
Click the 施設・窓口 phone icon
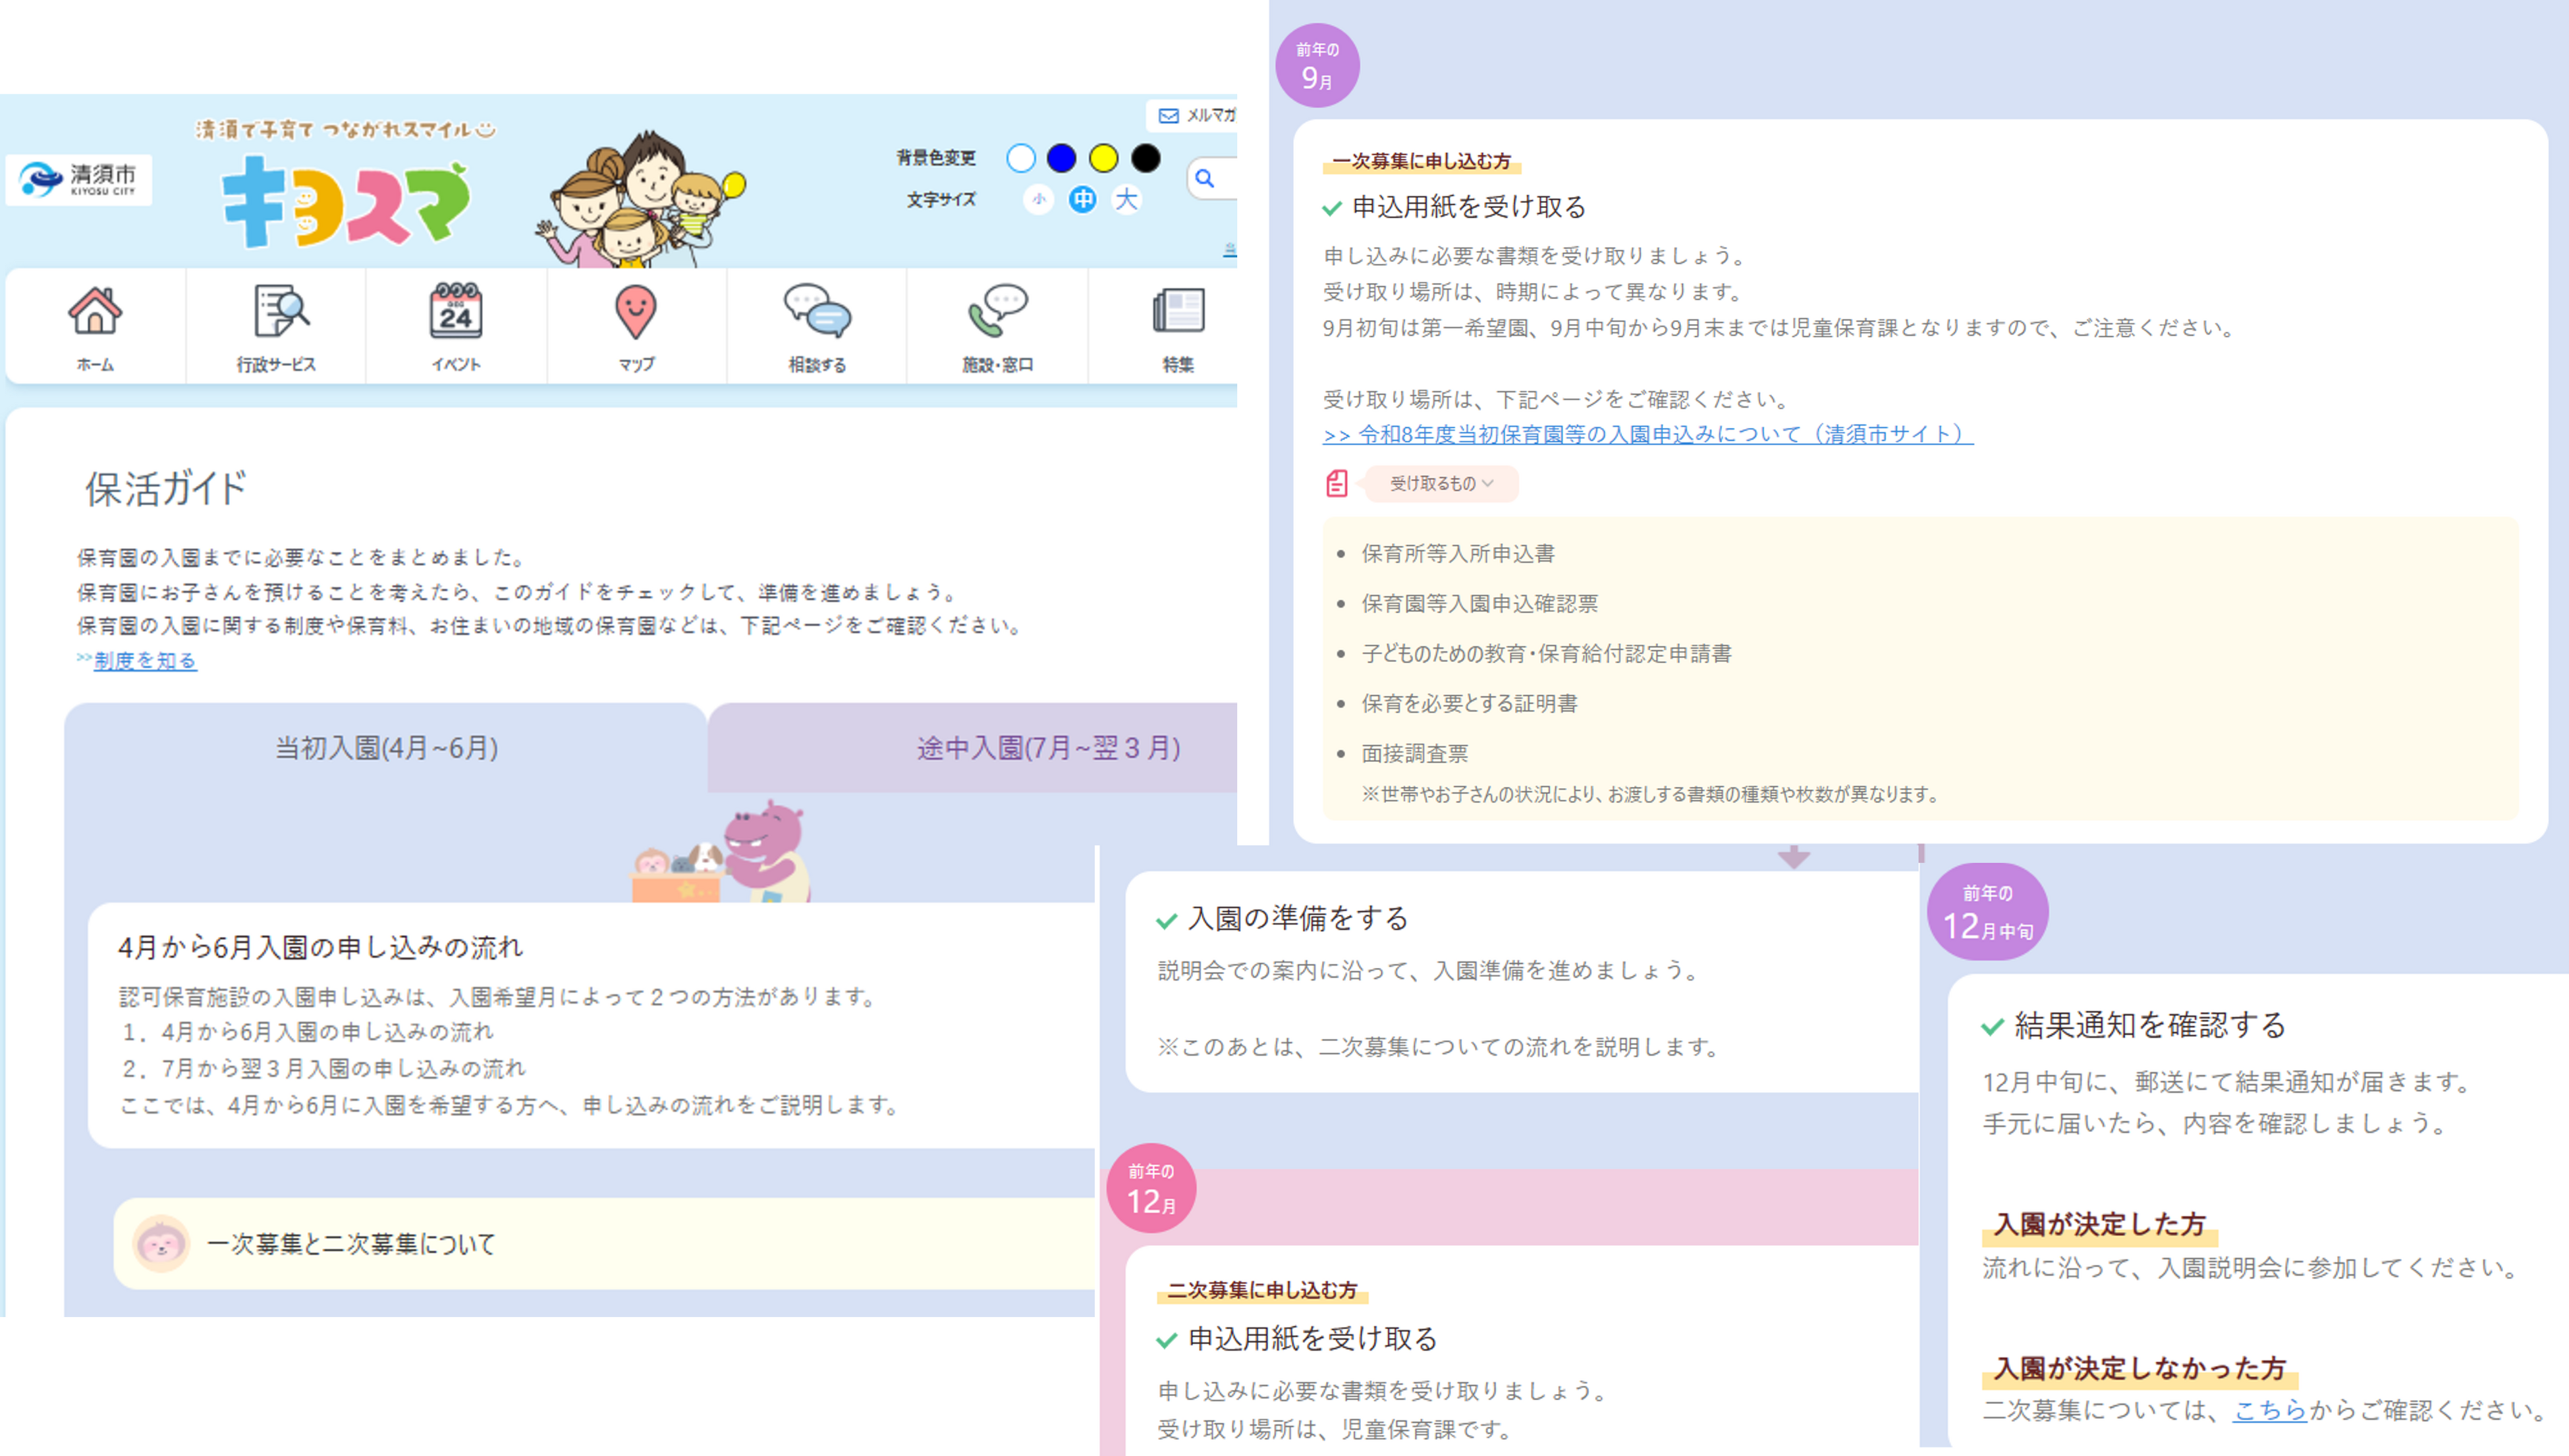pyautogui.click(x=997, y=312)
